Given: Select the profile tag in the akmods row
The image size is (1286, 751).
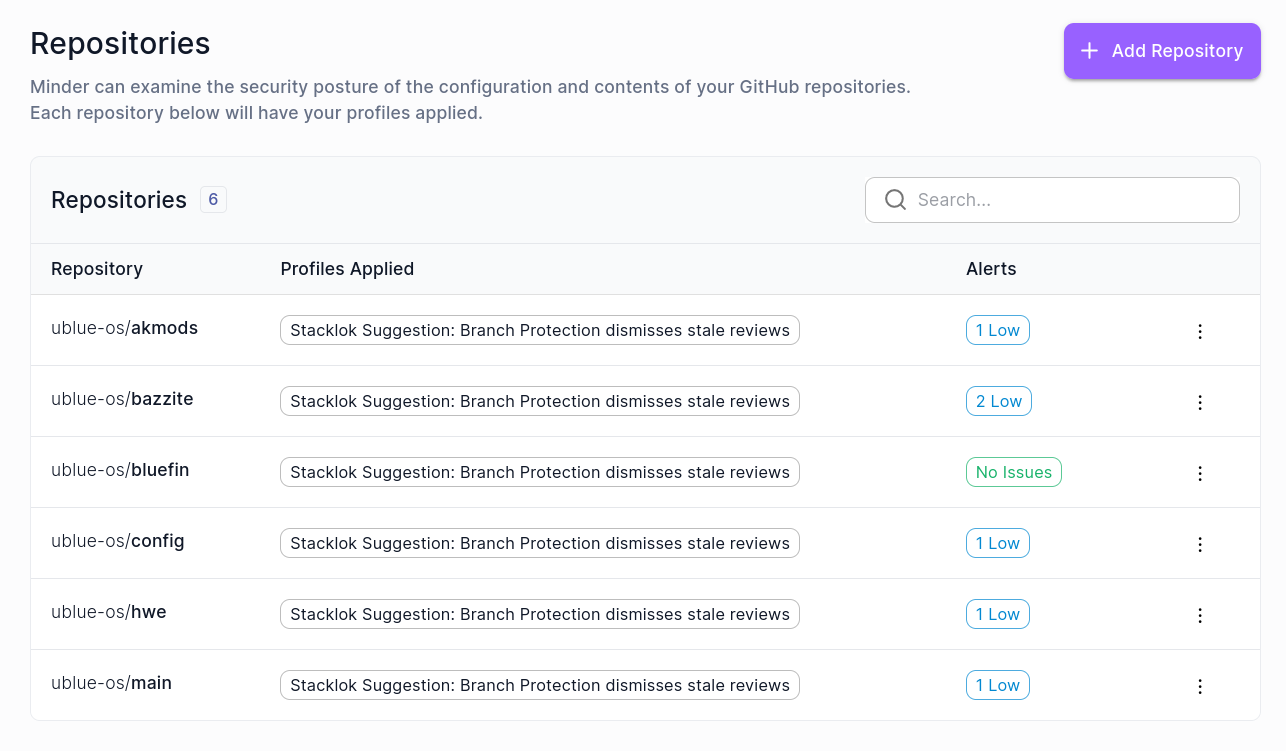Looking at the screenshot, I should click(x=539, y=330).
